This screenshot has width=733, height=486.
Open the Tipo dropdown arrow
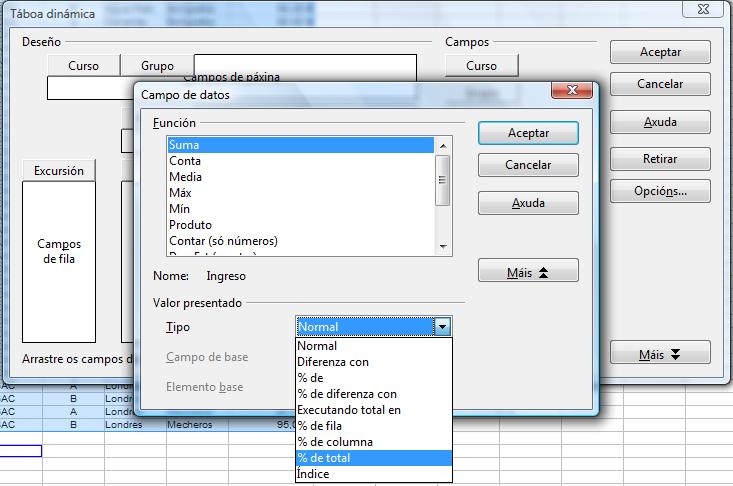point(443,327)
